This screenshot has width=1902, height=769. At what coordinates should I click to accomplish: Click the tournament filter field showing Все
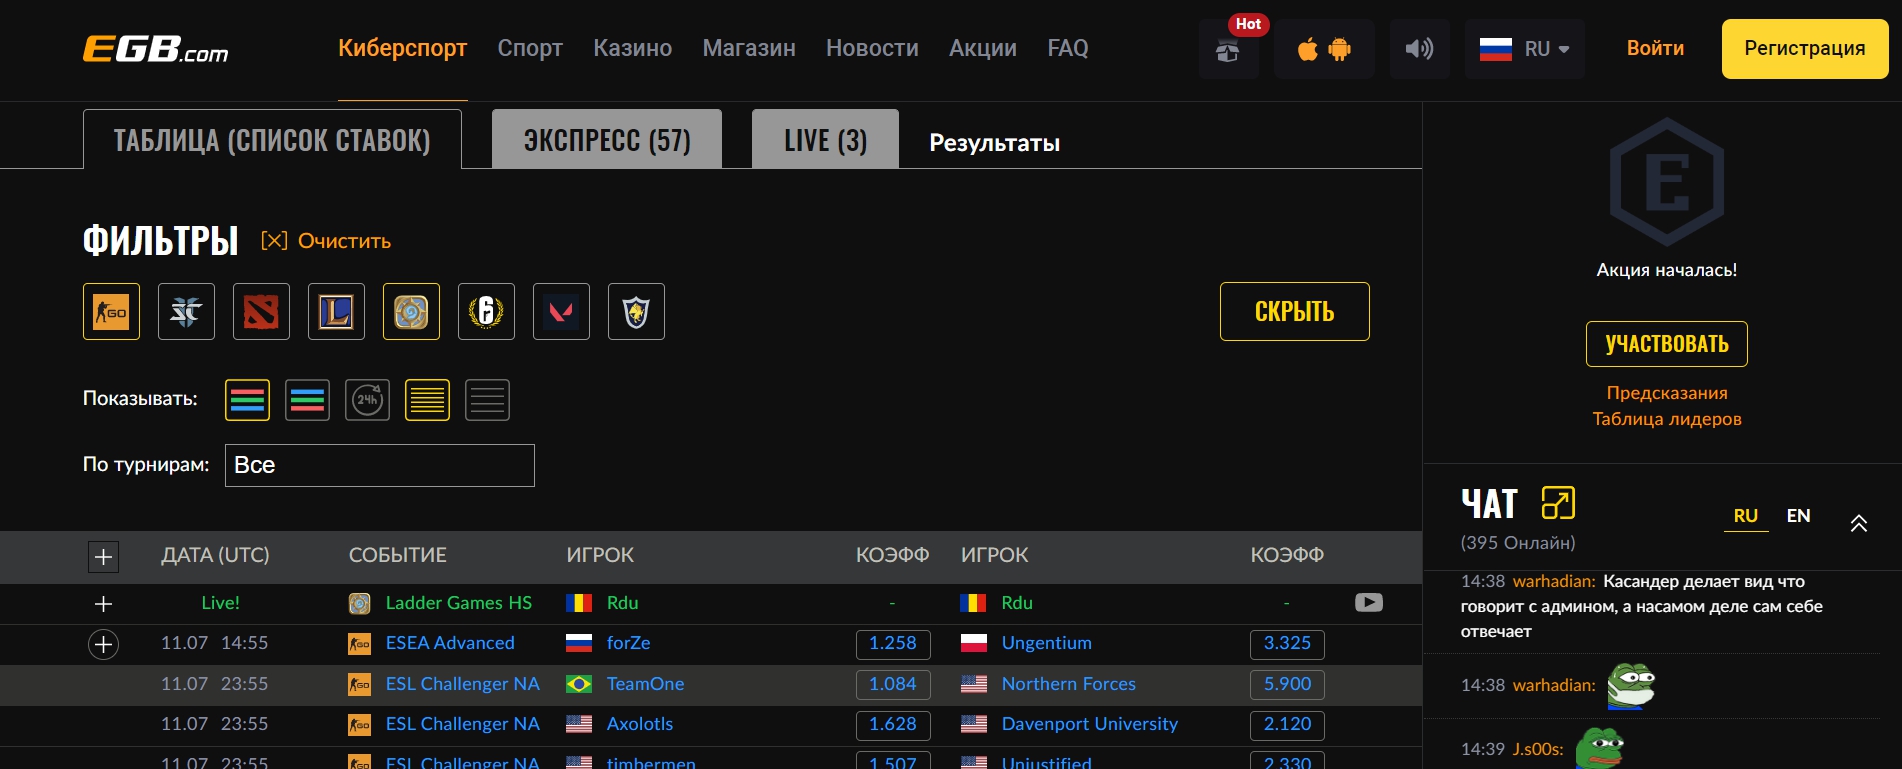click(x=380, y=465)
